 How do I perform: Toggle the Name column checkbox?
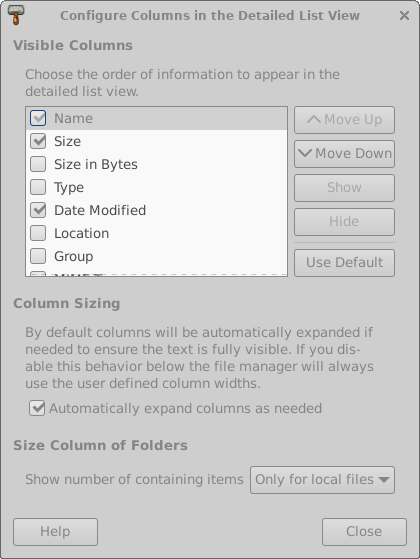point(38,118)
